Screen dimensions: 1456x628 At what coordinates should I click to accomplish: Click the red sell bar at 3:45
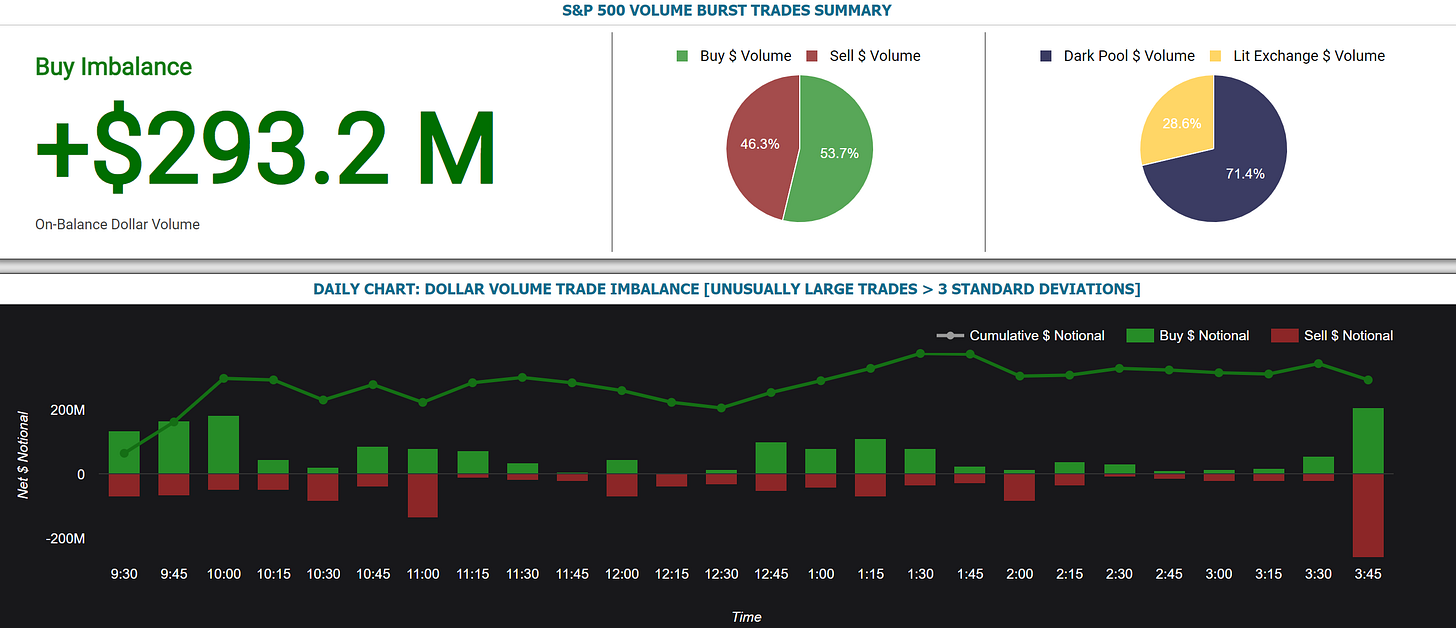coord(1367,515)
